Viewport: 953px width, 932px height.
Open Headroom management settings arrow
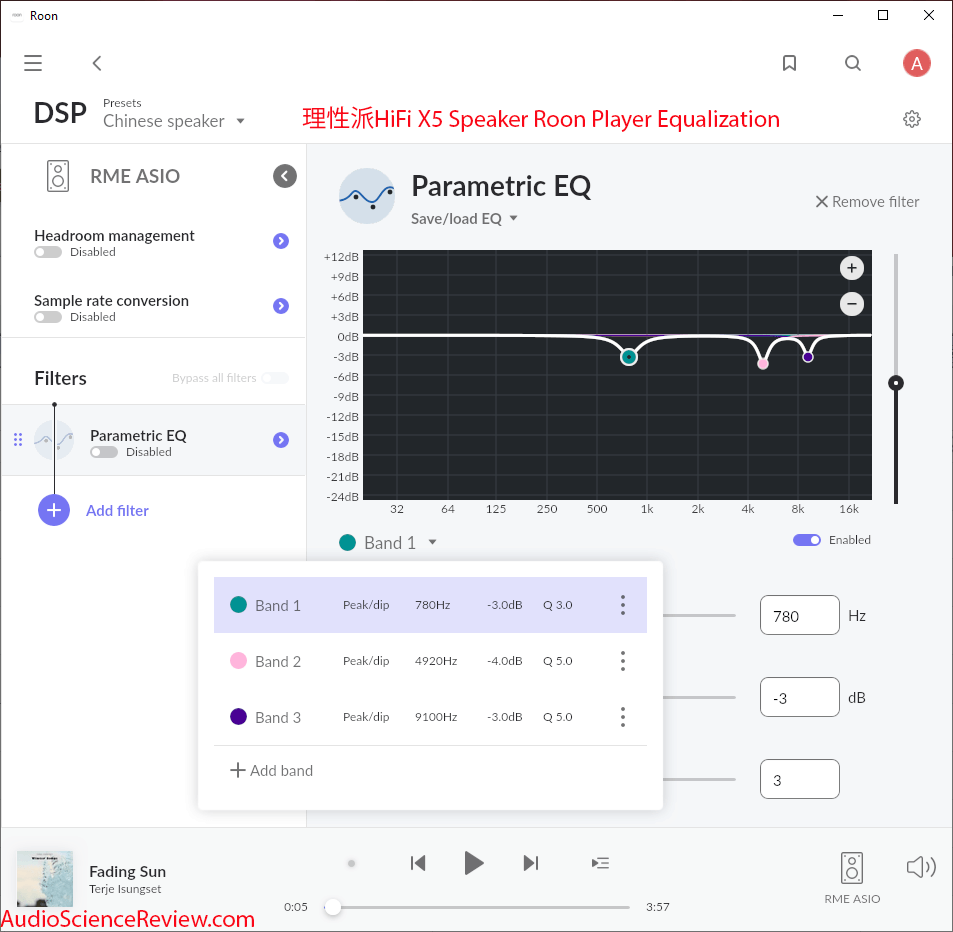pyautogui.click(x=281, y=241)
